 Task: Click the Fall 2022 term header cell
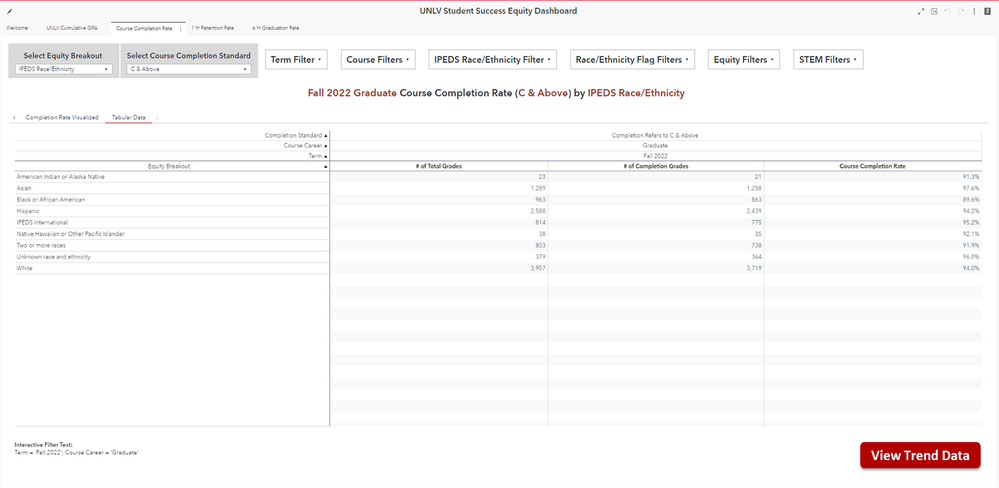click(656, 156)
